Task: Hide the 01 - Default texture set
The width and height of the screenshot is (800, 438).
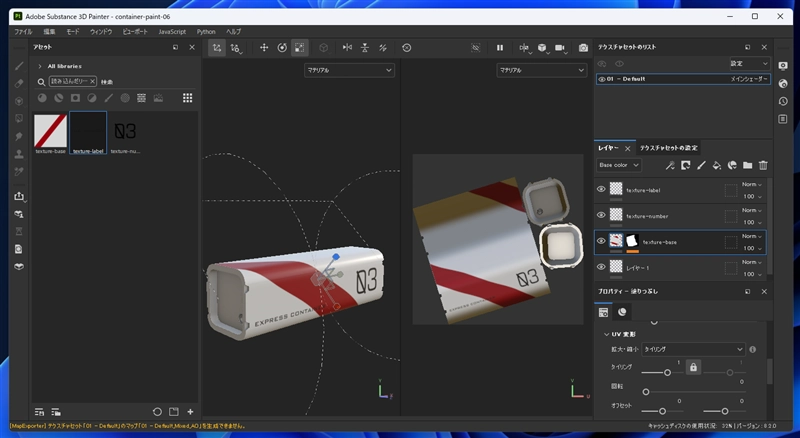Action: click(602, 78)
